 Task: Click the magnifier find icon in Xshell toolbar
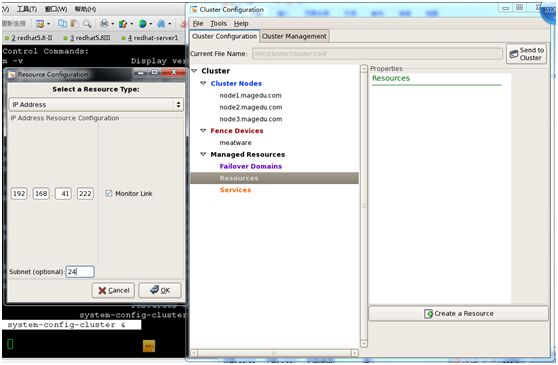tap(87, 24)
